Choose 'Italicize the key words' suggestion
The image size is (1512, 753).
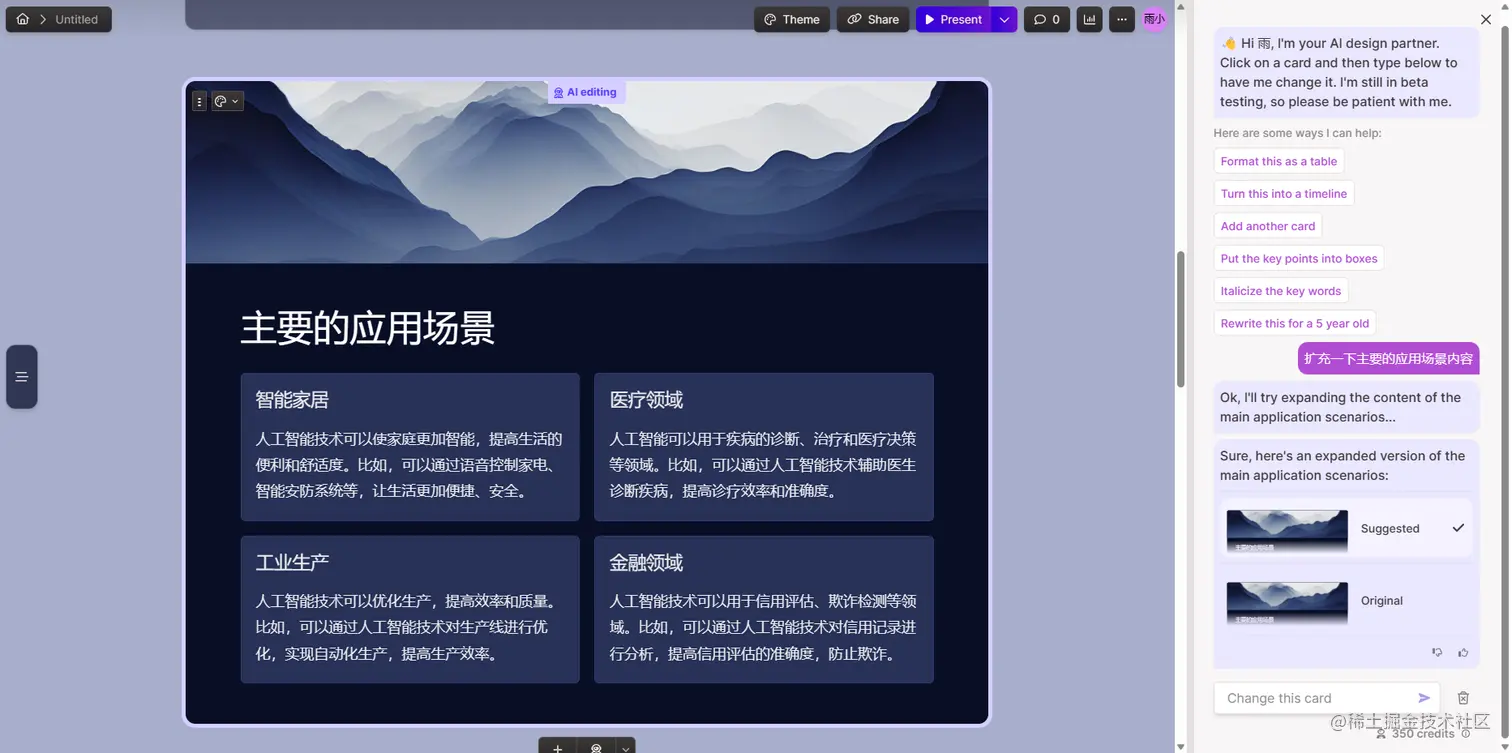tap(1280, 291)
